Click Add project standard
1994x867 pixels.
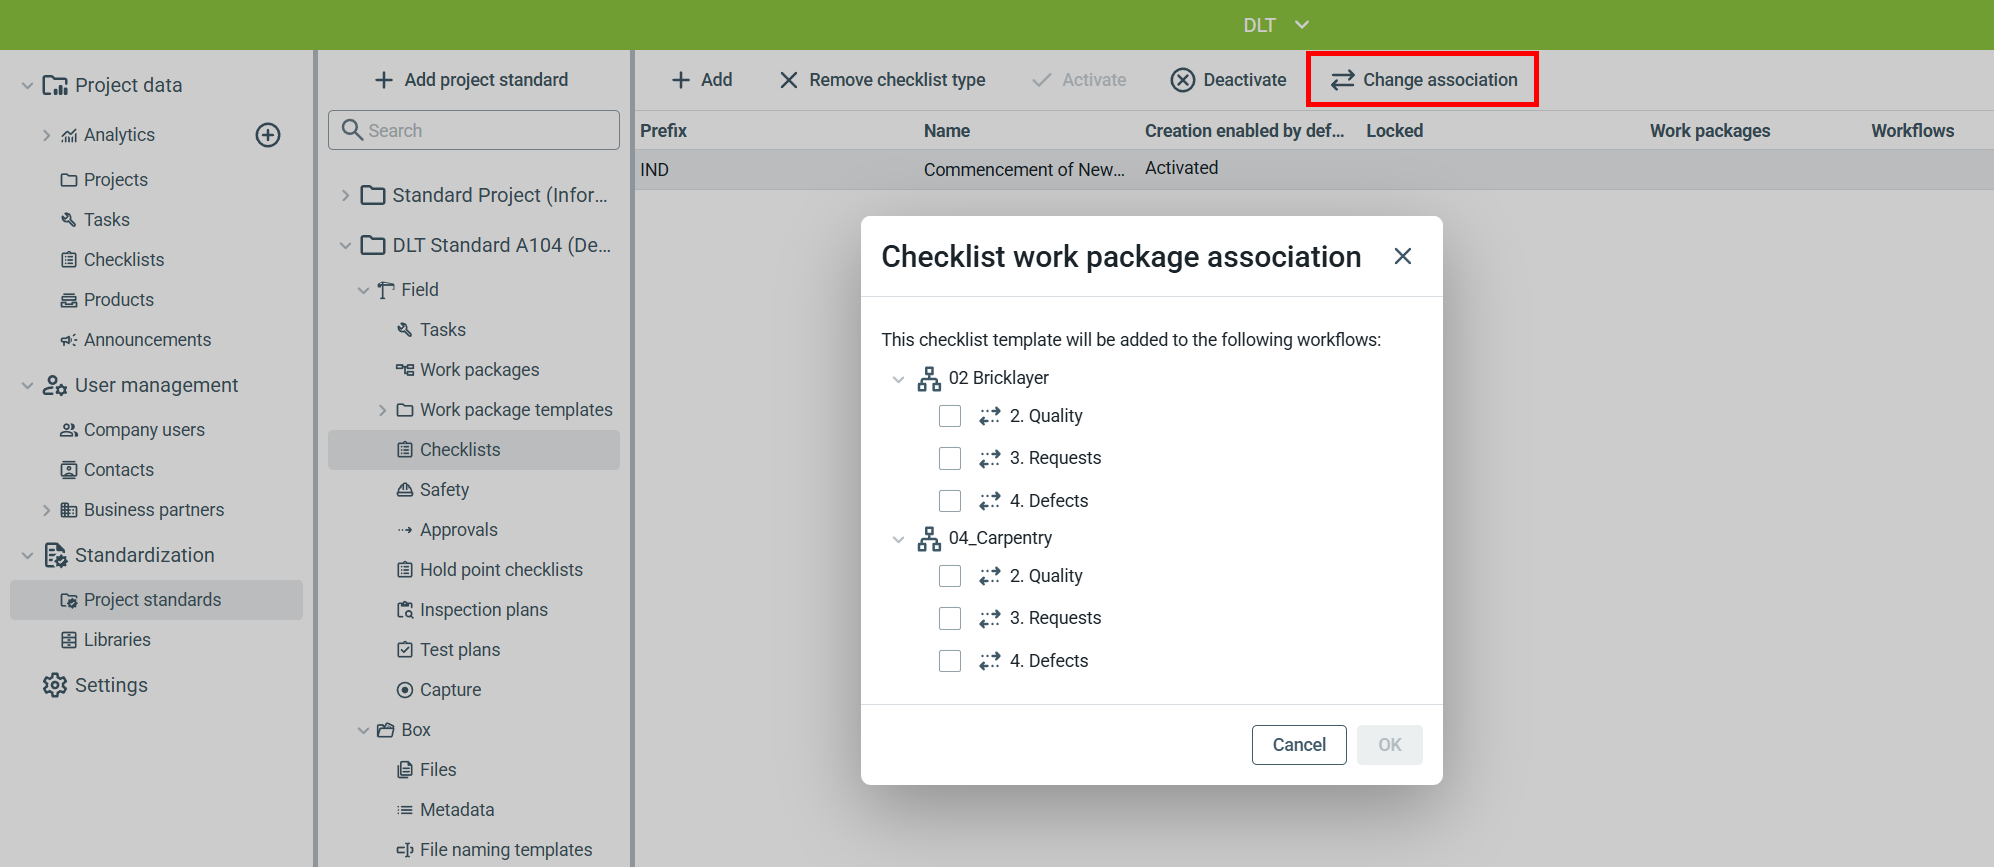pos(472,80)
